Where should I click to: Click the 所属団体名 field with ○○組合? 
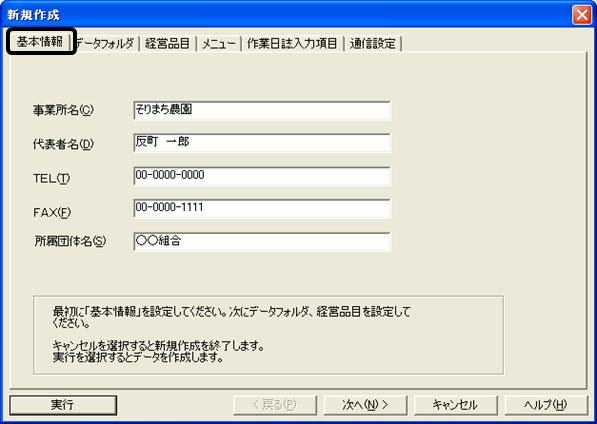tap(262, 242)
